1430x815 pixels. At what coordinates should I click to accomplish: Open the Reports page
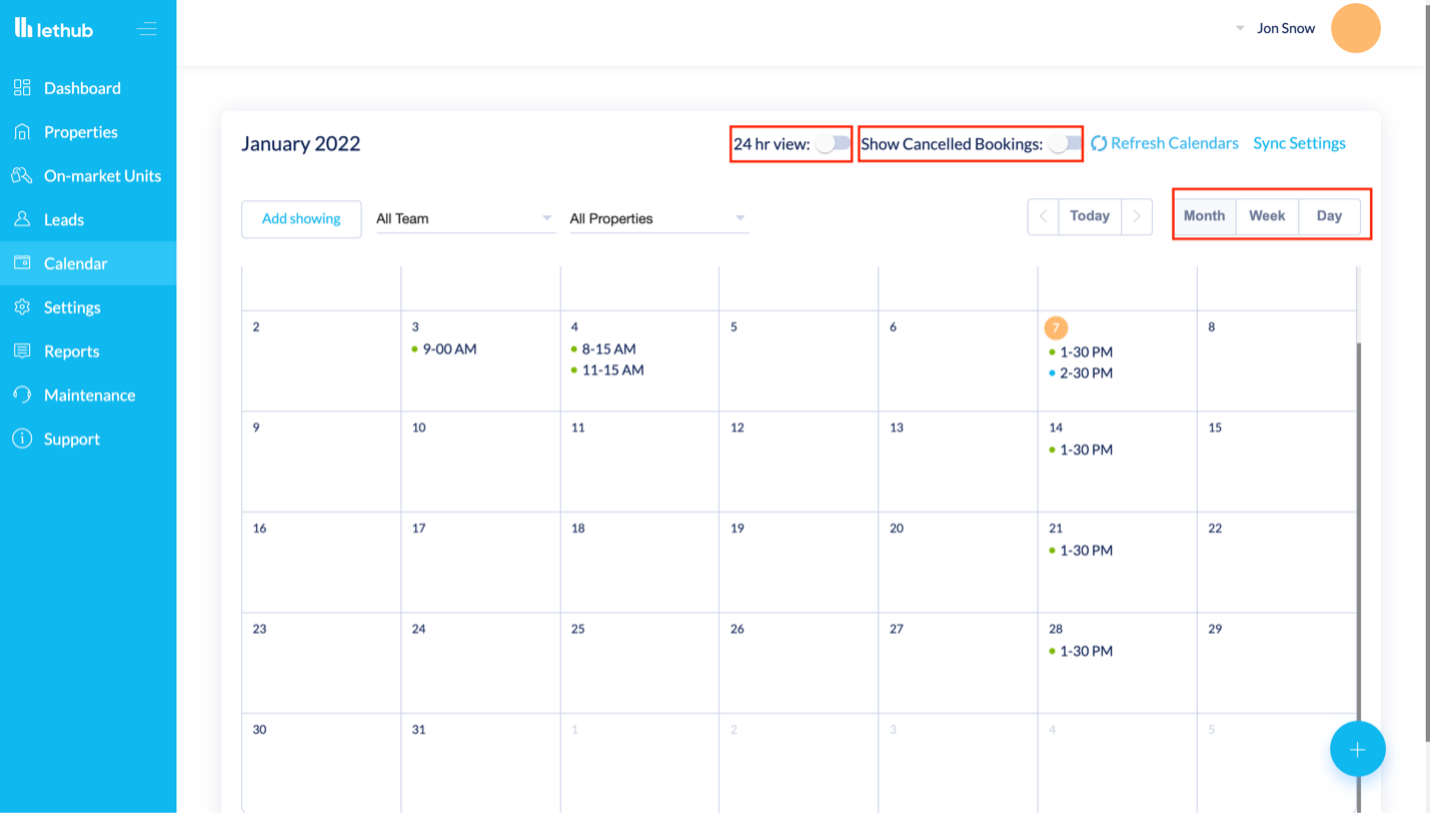pos(72,351)
